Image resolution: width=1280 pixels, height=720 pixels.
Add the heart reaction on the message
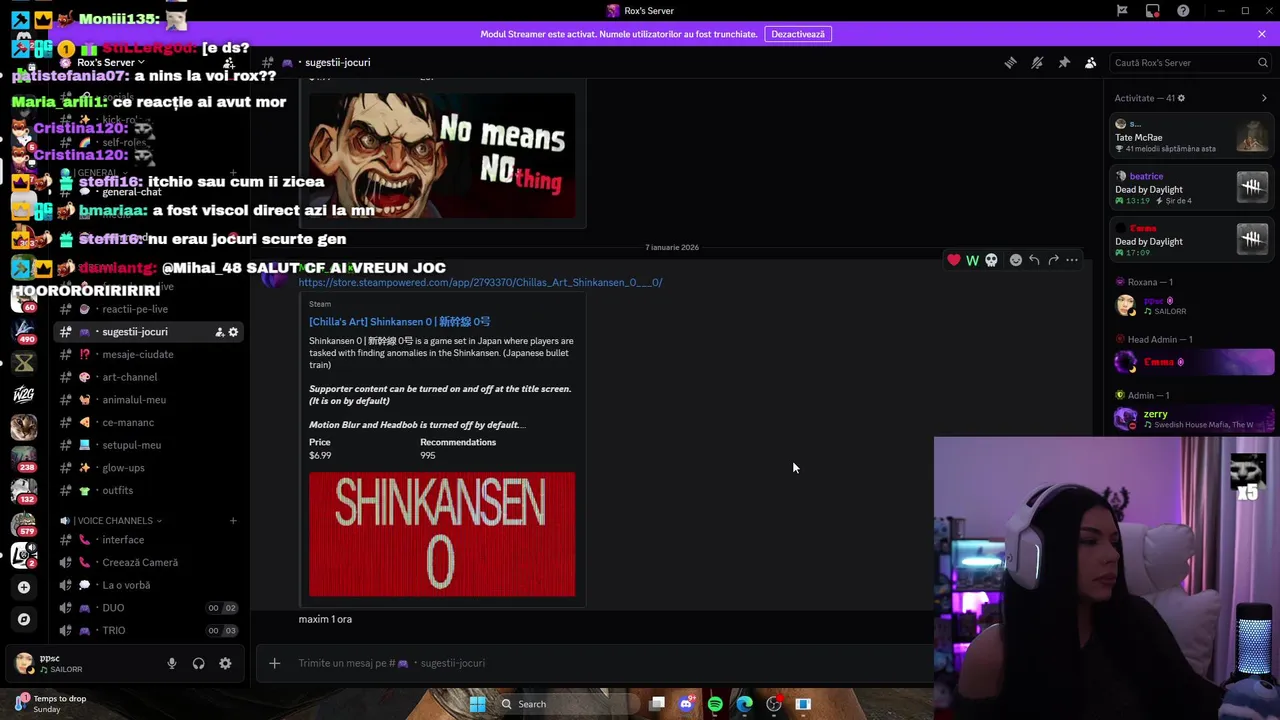[x=954, y=260]
